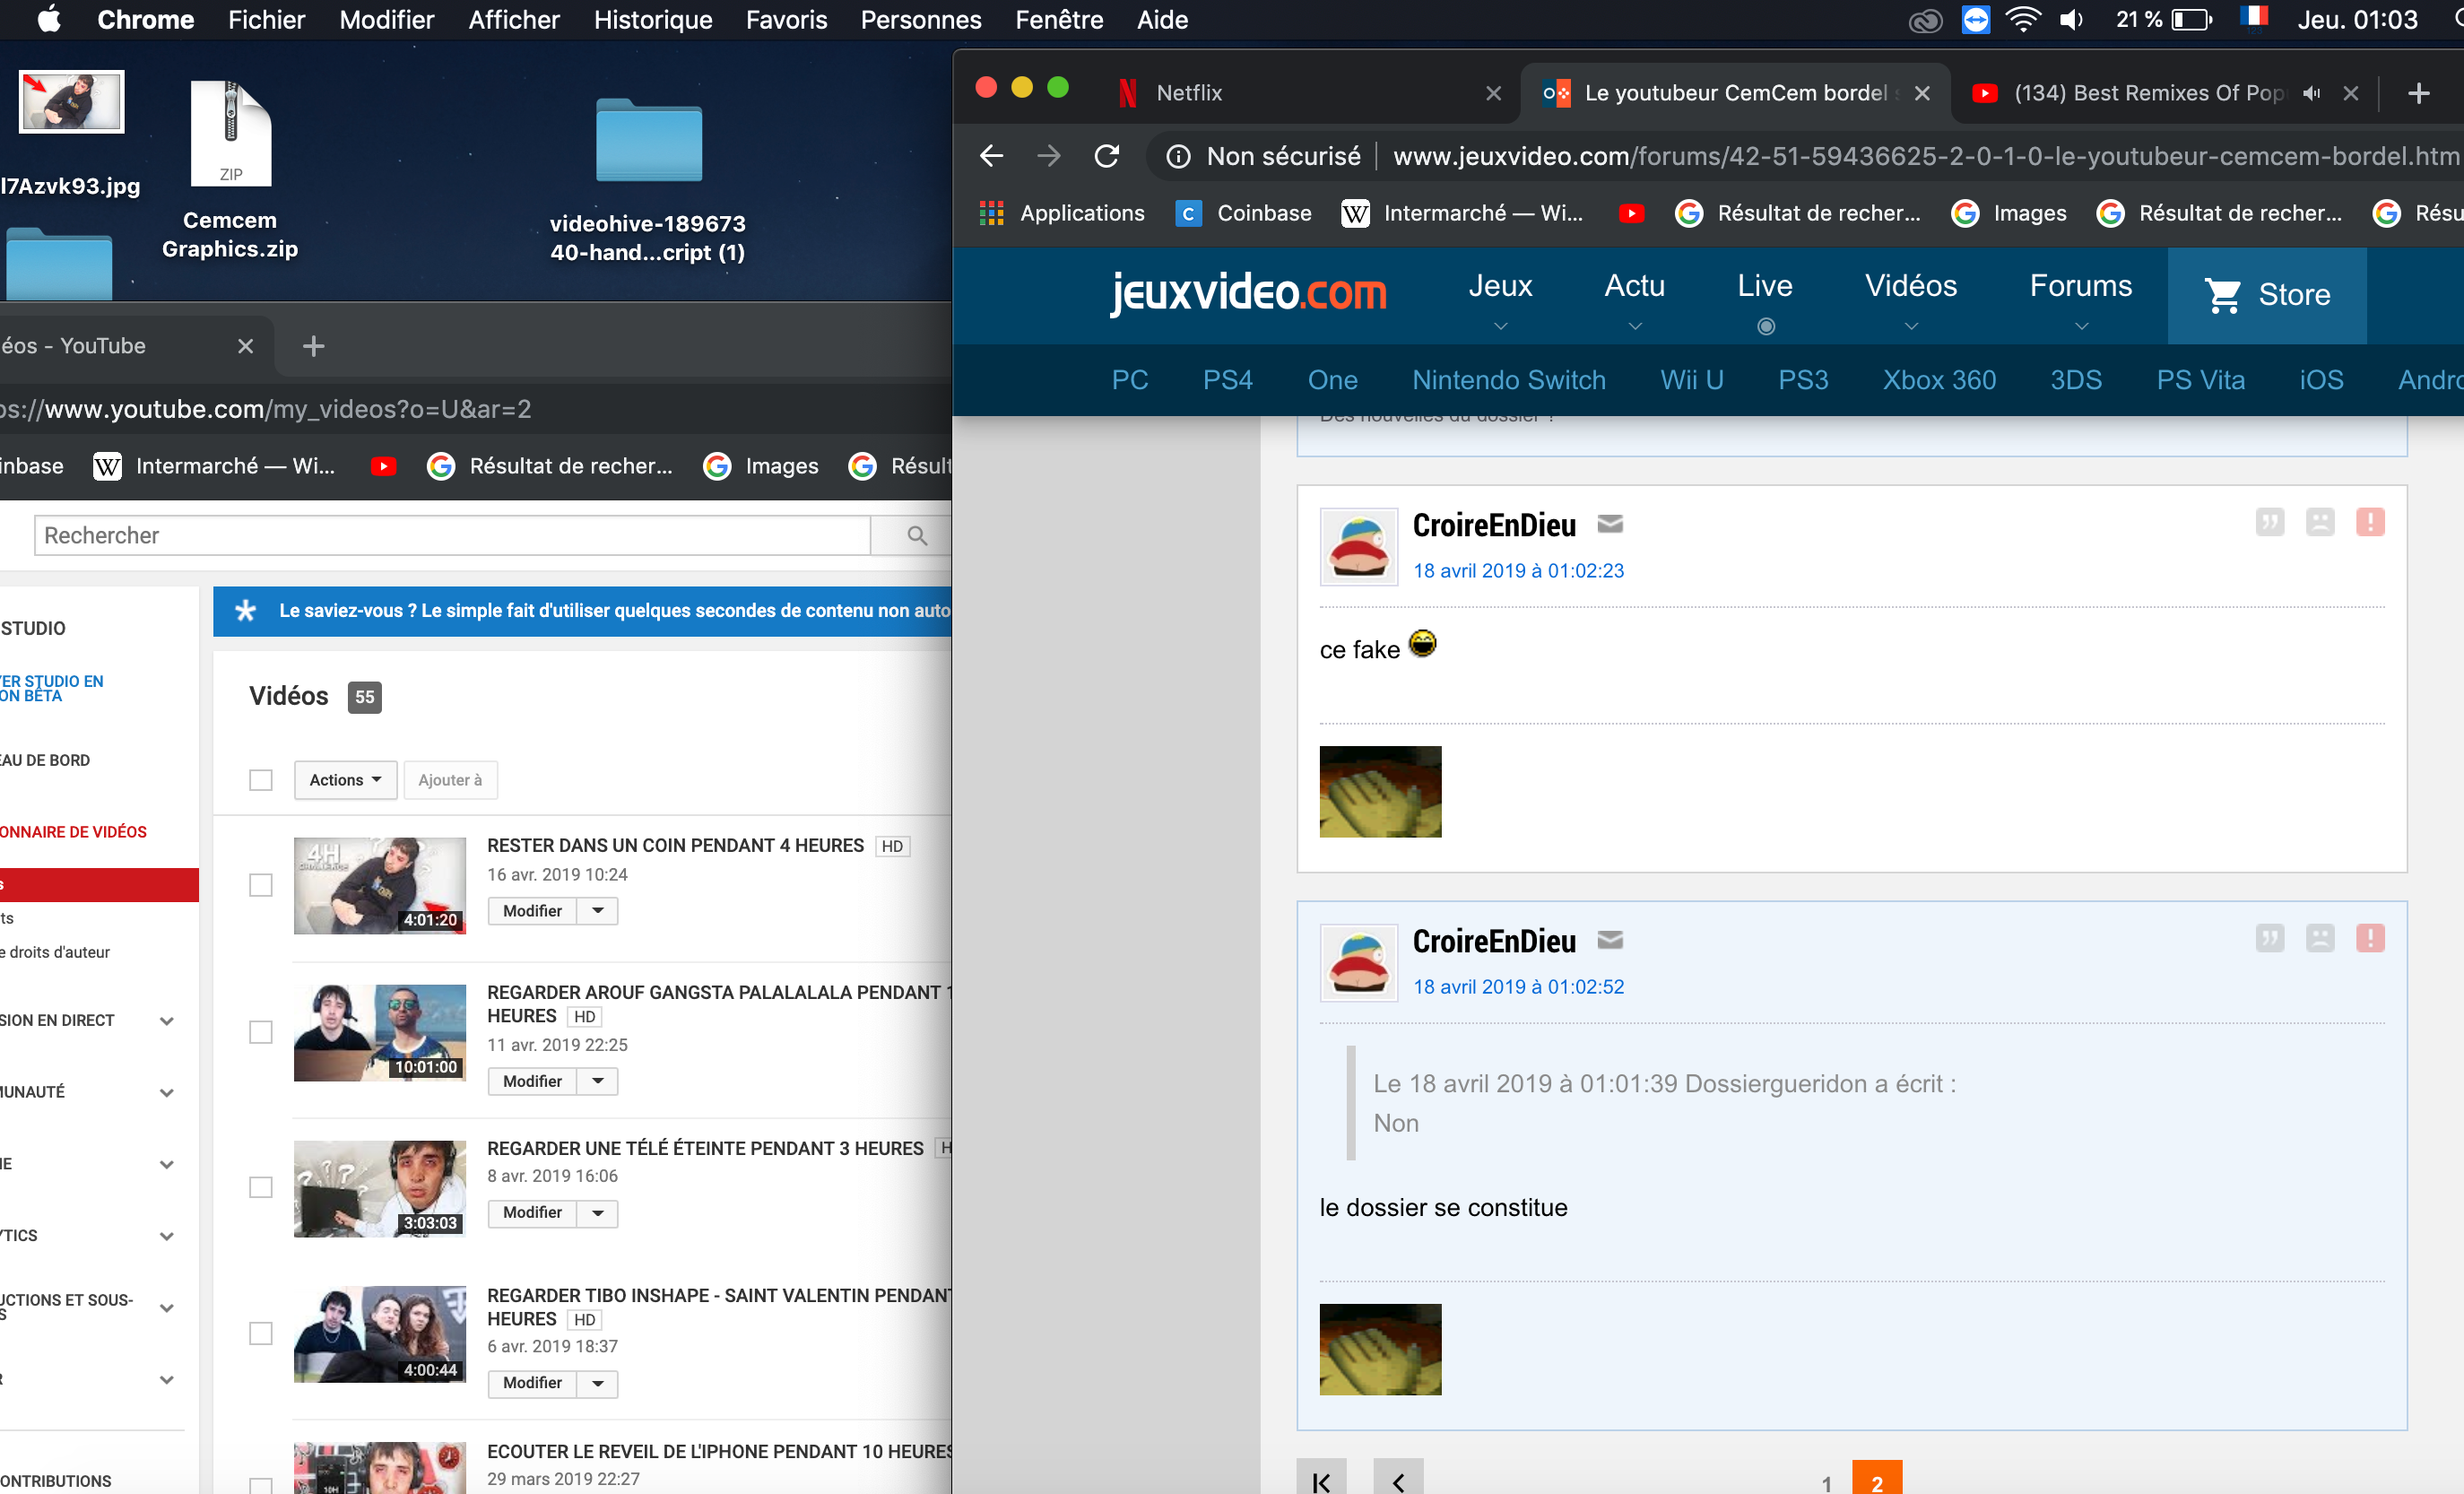Tick the select-all videos checkbox
Viewport: 2464px width, 1494px height.
[261, 780]
